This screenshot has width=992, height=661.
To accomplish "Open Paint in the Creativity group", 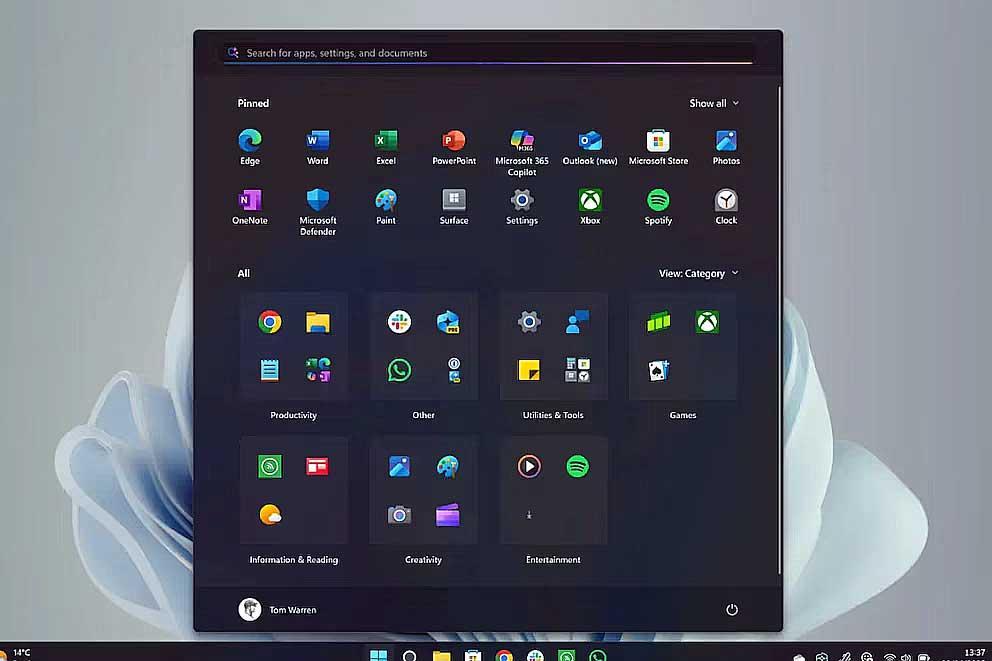I will tap(447, 467).
